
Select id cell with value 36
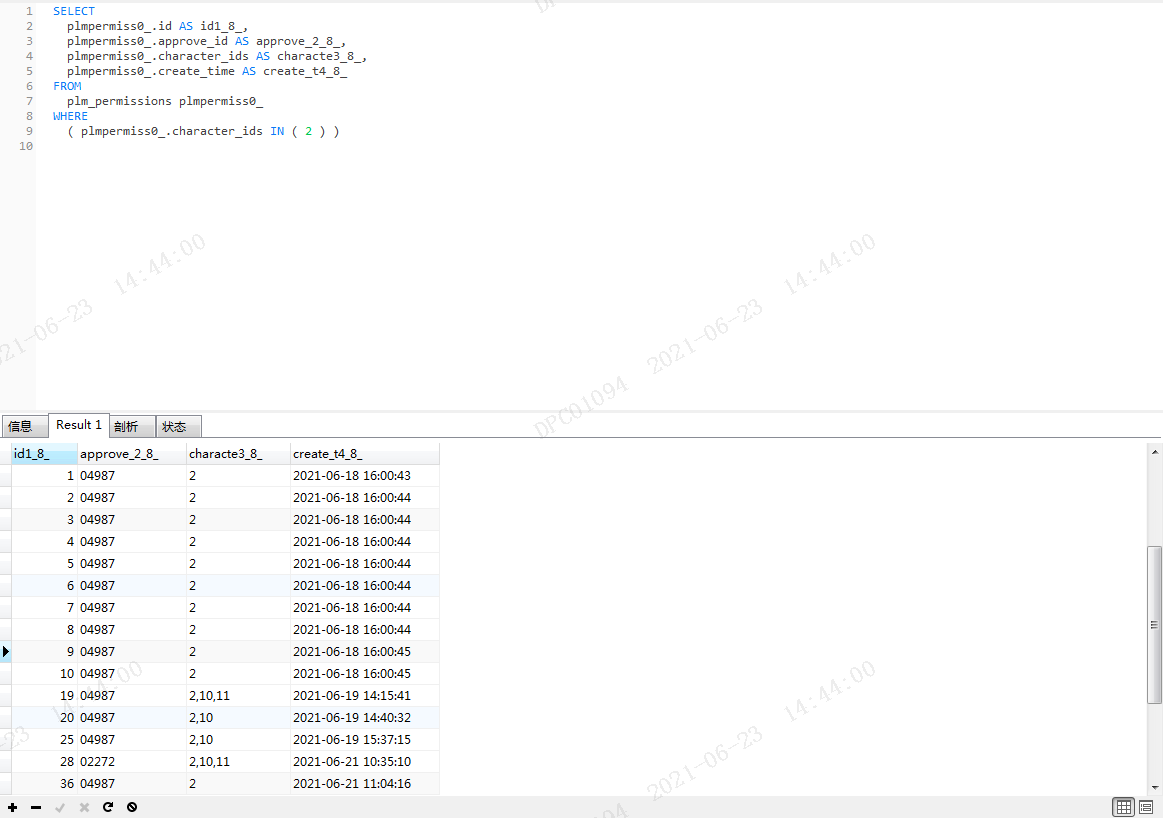point(44,784)
